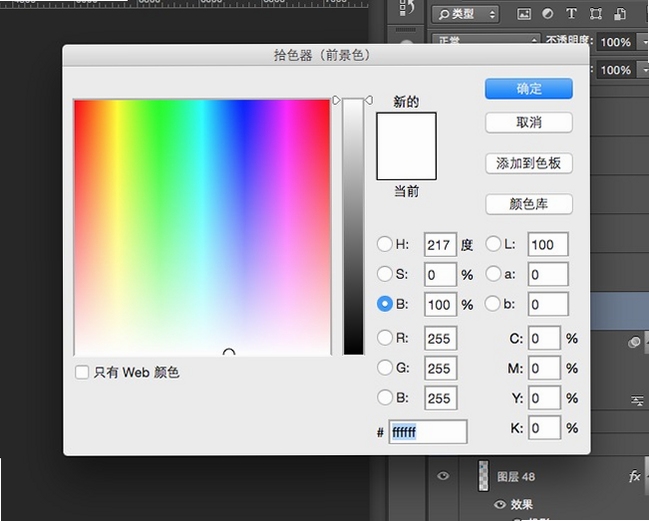Select the L lightness radio button
The height and width of the screenshot is (521, 649).
[493, 244]
